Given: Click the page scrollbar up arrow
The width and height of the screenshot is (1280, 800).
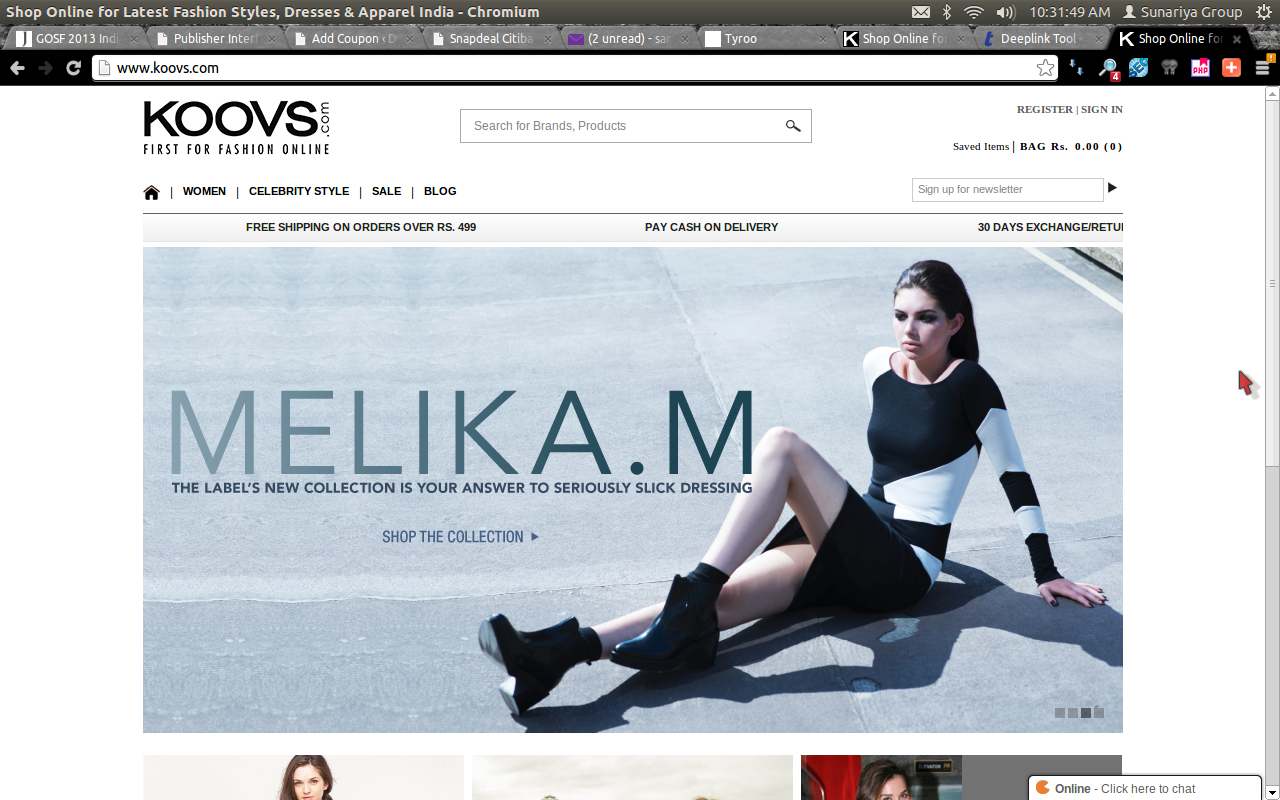Looking at the screenshot, I should [x=1272, y=94].
